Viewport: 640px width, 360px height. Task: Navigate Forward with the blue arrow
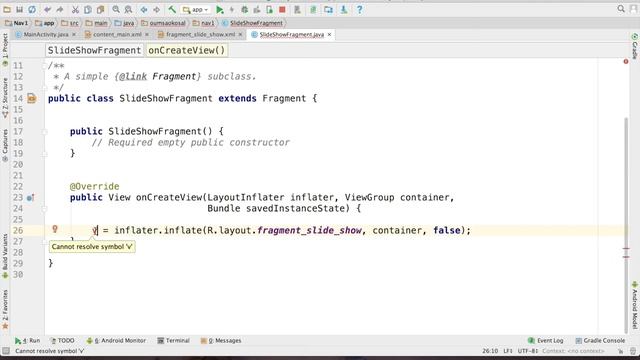click(x=156, y=9)
